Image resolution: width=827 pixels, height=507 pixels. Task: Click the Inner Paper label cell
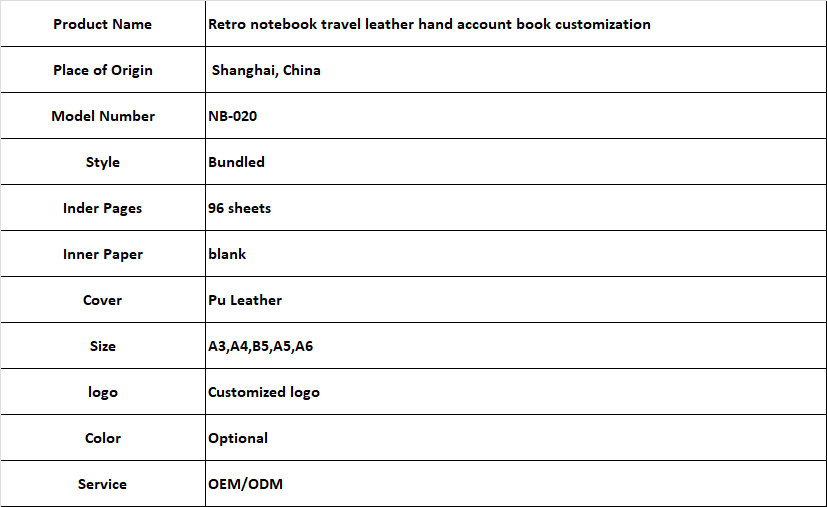point(103,254)
